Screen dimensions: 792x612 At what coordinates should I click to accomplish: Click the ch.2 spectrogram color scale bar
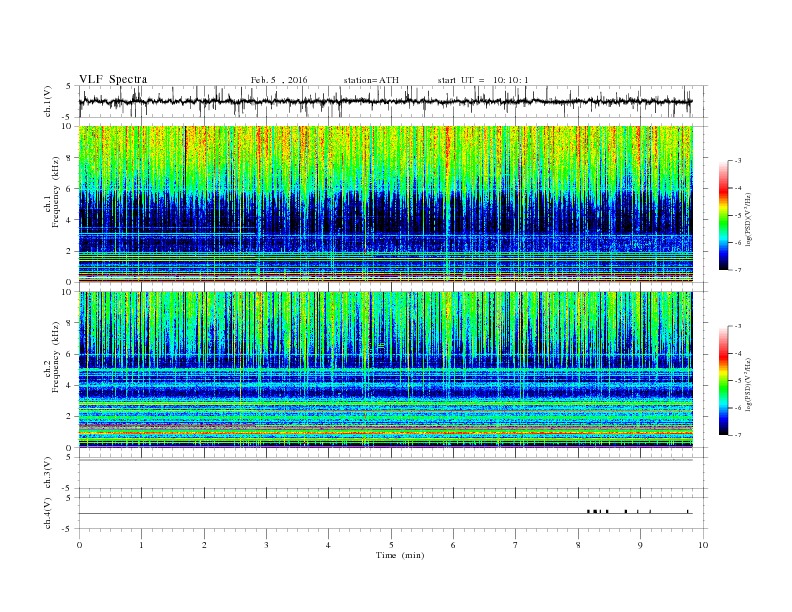[723, 381]
